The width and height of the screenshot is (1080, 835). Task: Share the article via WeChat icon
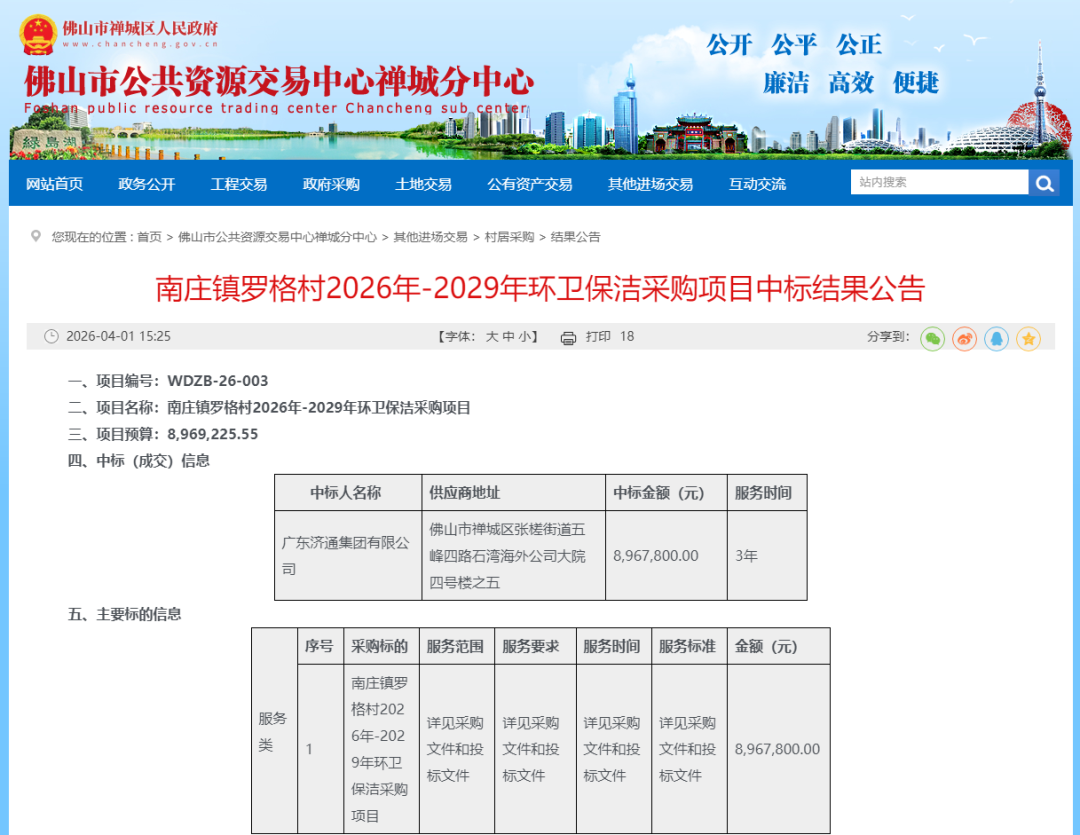(x=932, y=337)
